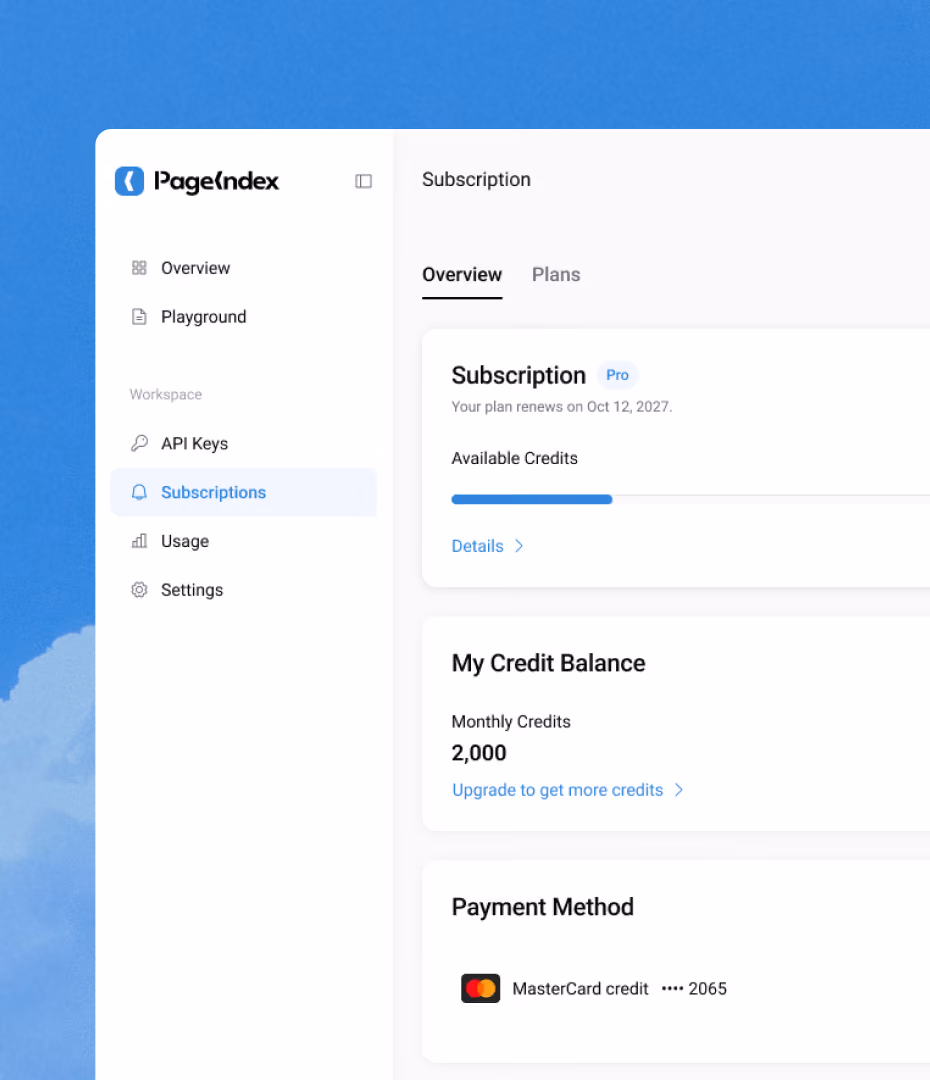The width and height of the screenshot is (930, 1080).
Task: Click the chevron next to Details
Action: [x=519, y=546]
